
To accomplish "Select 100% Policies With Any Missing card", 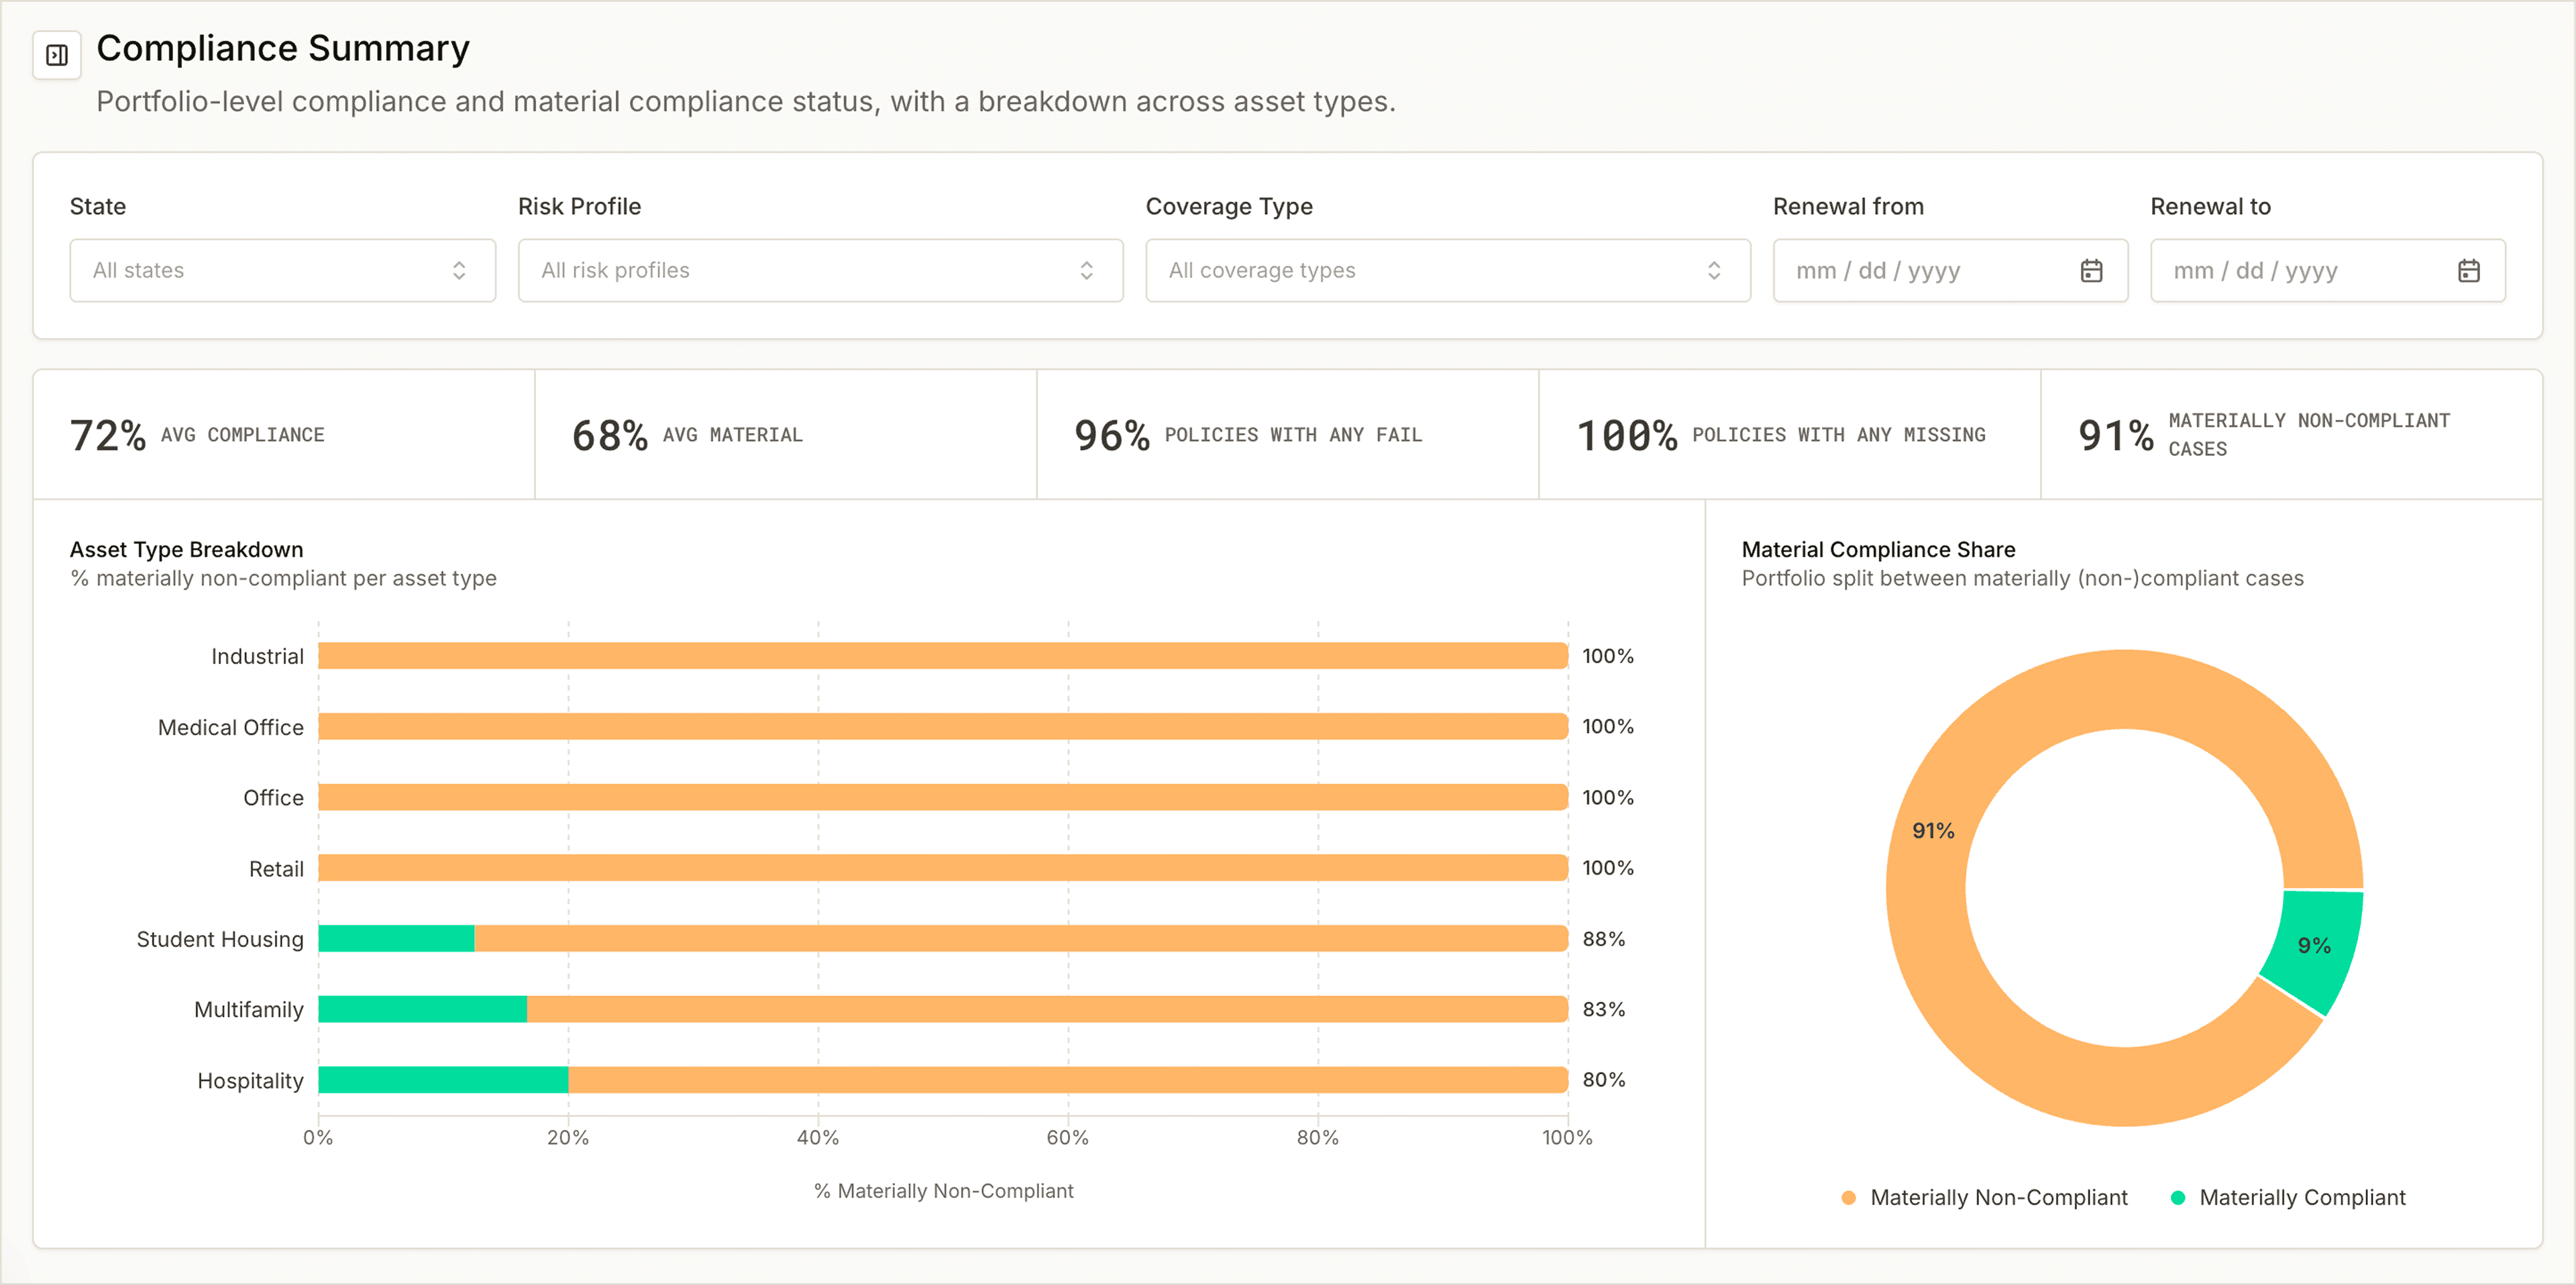I will [1790, 435].
